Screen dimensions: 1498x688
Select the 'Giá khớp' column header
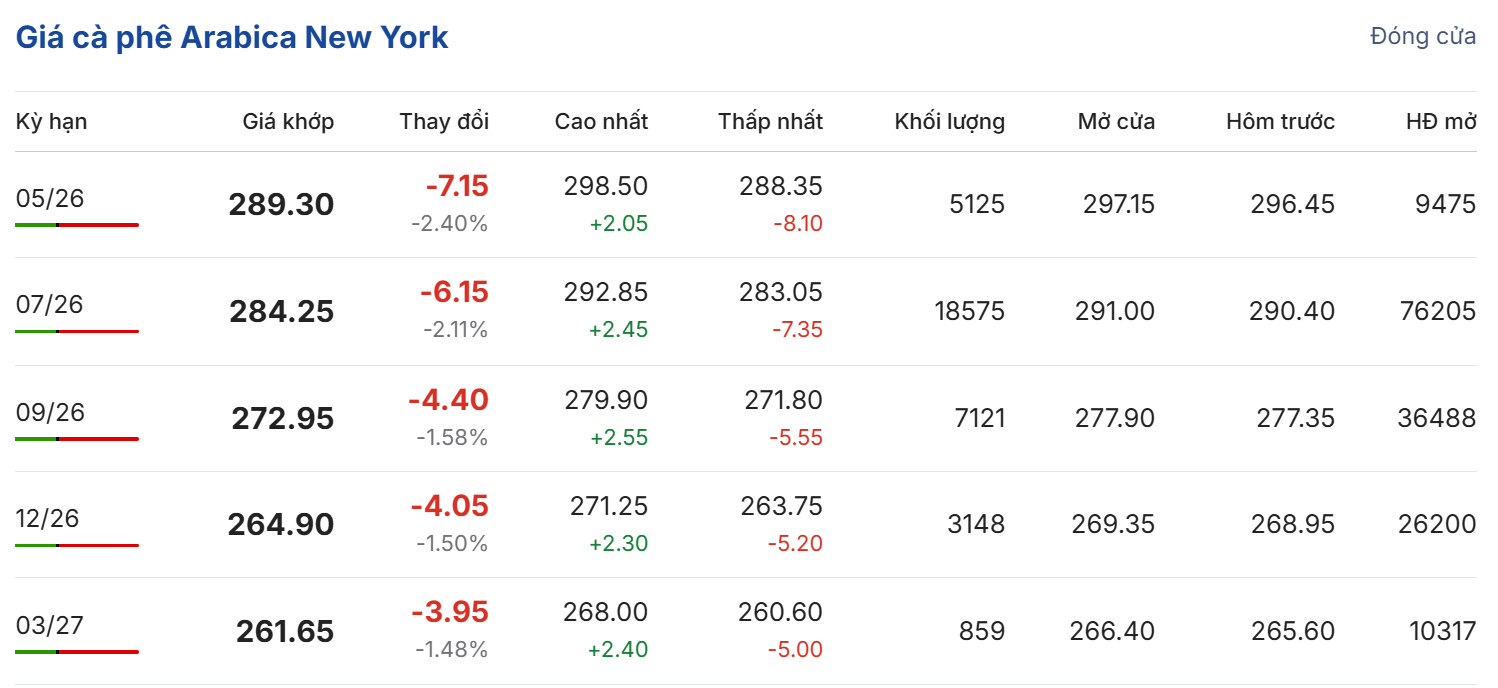tap(288, 122)
